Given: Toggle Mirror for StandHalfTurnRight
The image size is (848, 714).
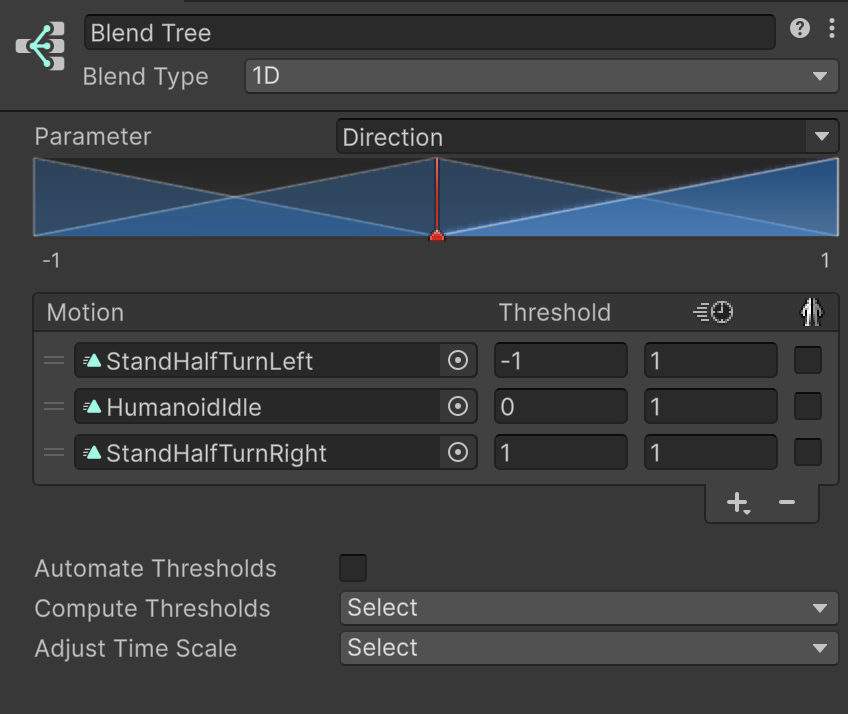Looking at the screenshot, I should [808, 452].
